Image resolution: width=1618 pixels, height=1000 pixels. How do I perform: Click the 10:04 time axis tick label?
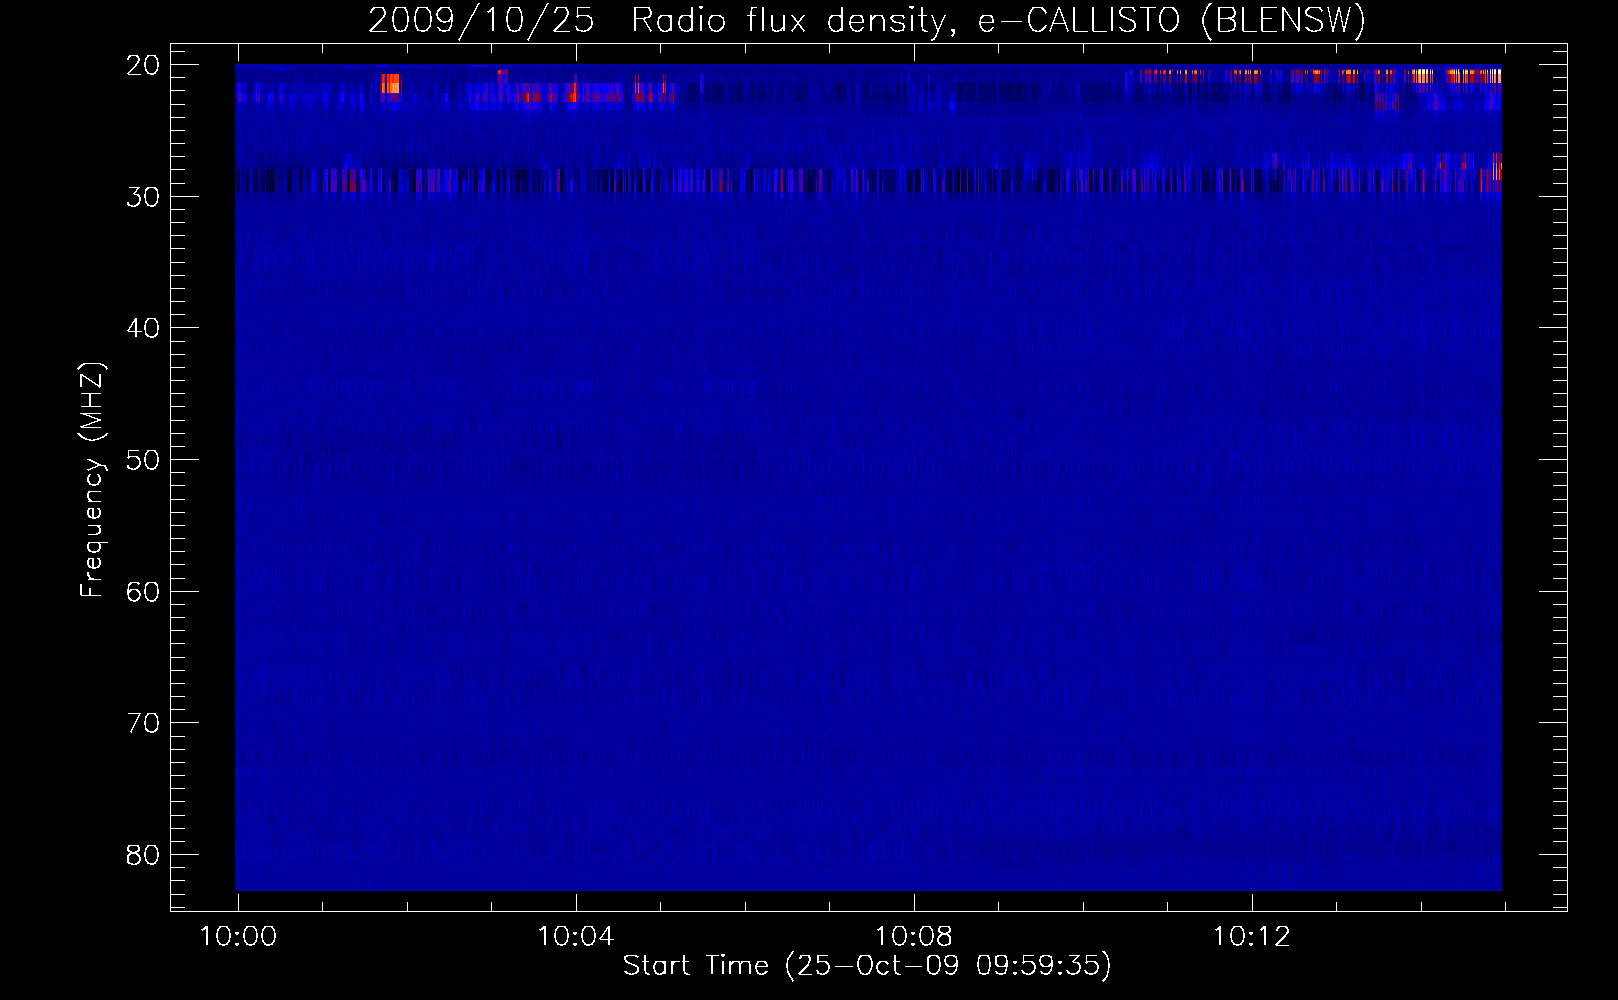click(x=575, y=937)
